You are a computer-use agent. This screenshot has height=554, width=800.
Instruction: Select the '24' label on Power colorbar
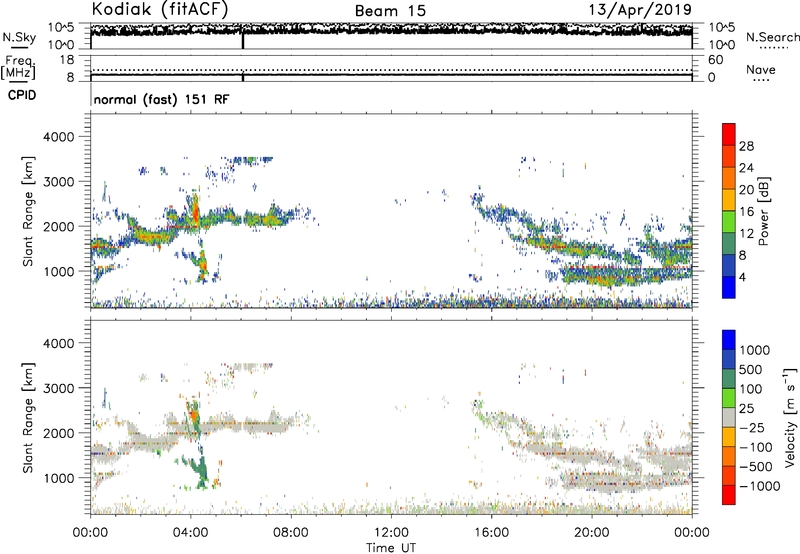746,168
